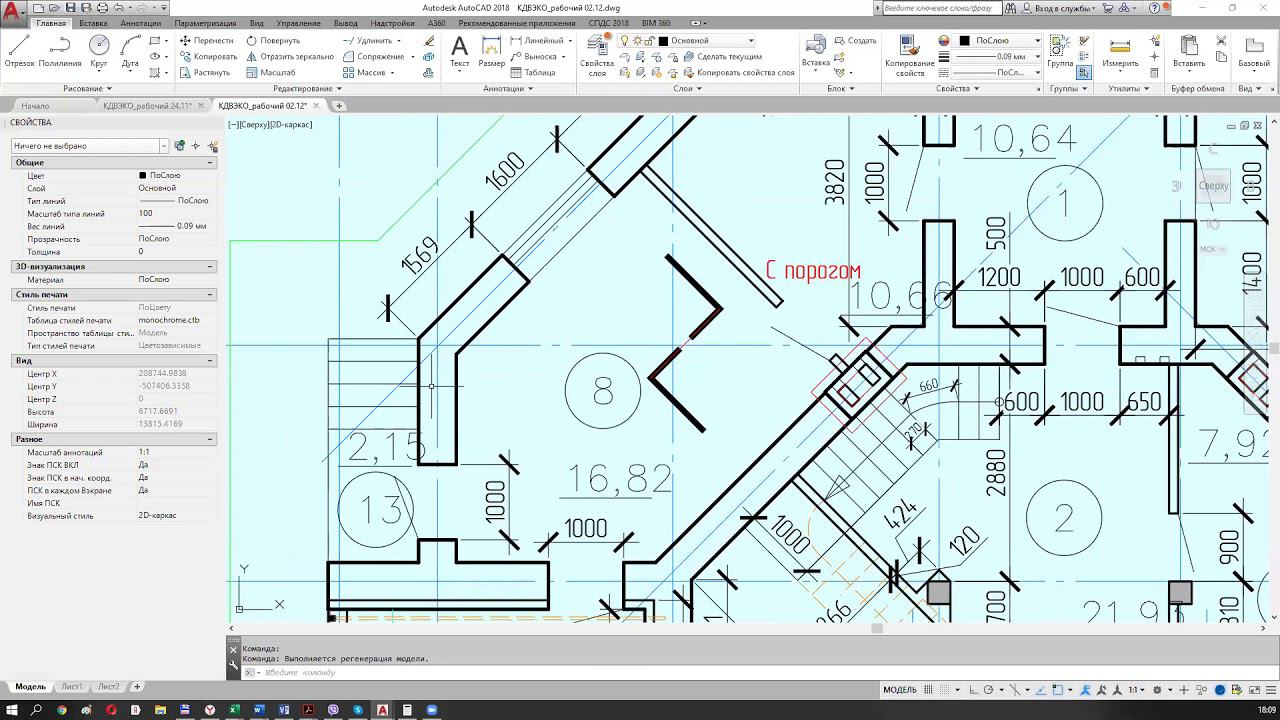Click the Измерить (Measure) tool
This screenshot has height=720, width=1280.
point(1120,51)
